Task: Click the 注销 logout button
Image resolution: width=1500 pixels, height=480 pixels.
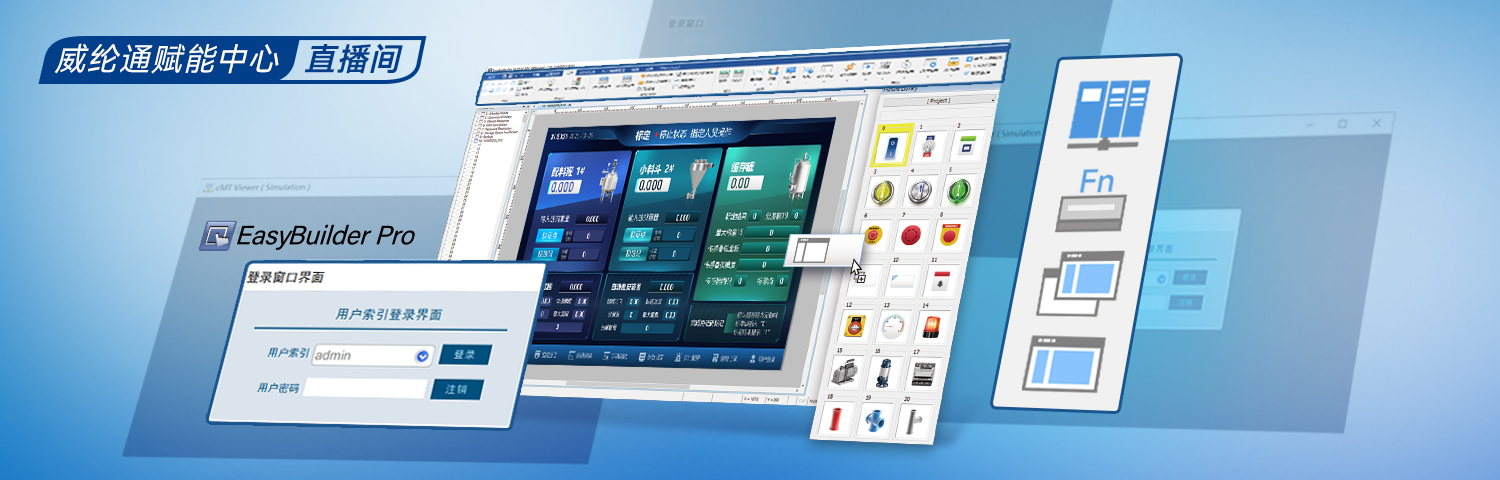Action: (x=457, y=389)
